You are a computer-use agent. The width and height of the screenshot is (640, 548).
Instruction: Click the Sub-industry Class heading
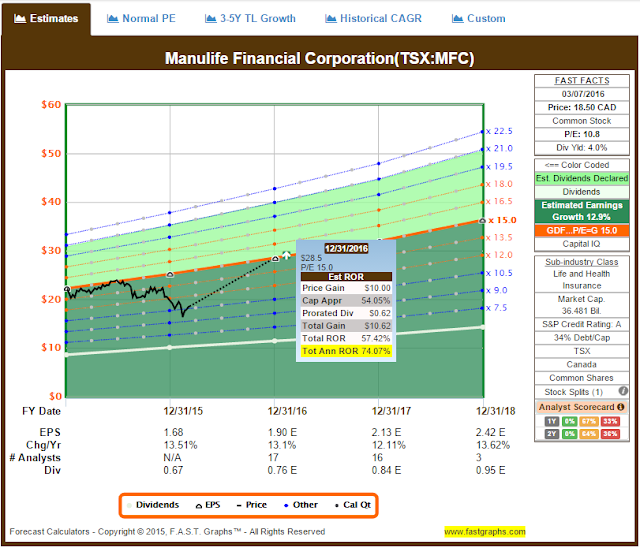pos(582,262)
